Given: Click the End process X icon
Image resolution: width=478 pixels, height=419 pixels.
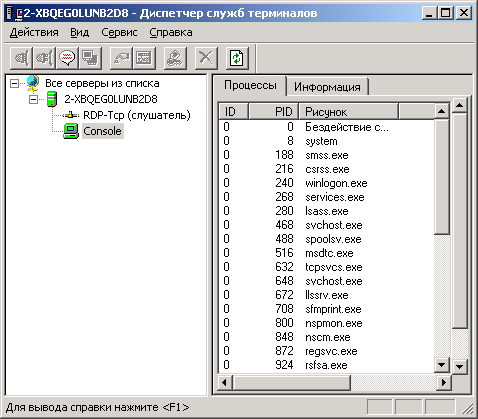Looking at the screenshot, I should [206, 58].
